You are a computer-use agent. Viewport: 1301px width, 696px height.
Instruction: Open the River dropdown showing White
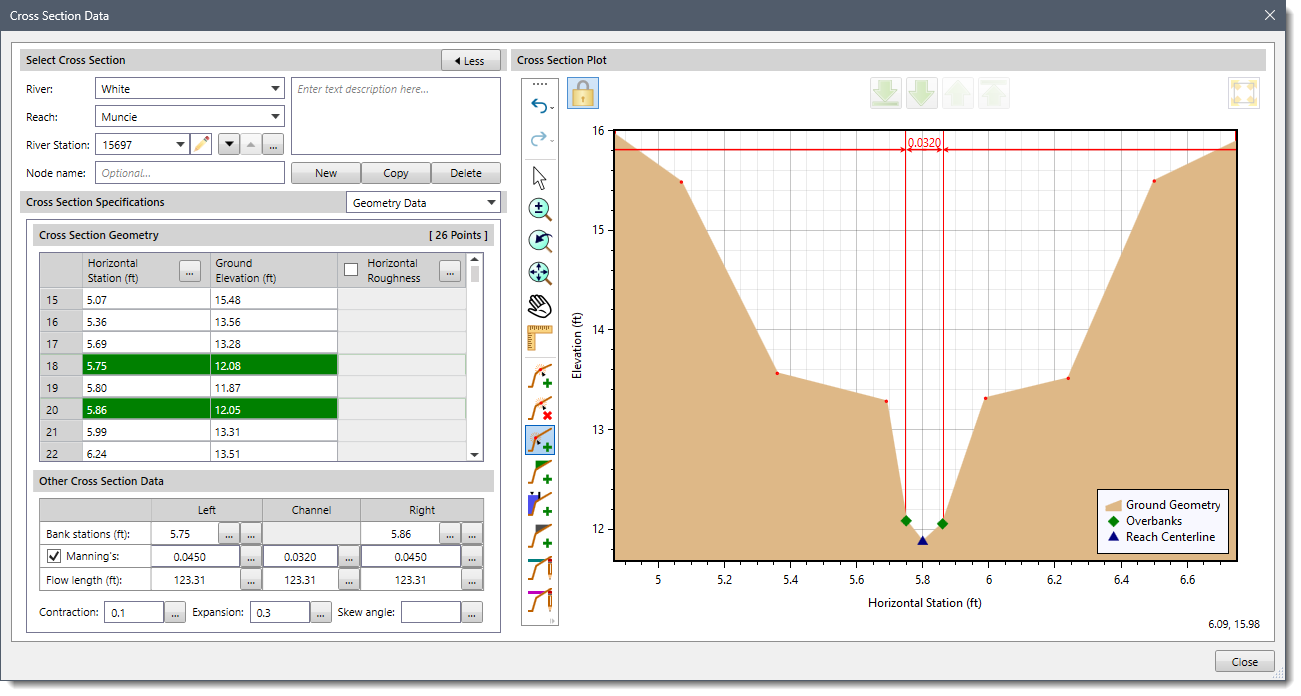pos(190,89)
